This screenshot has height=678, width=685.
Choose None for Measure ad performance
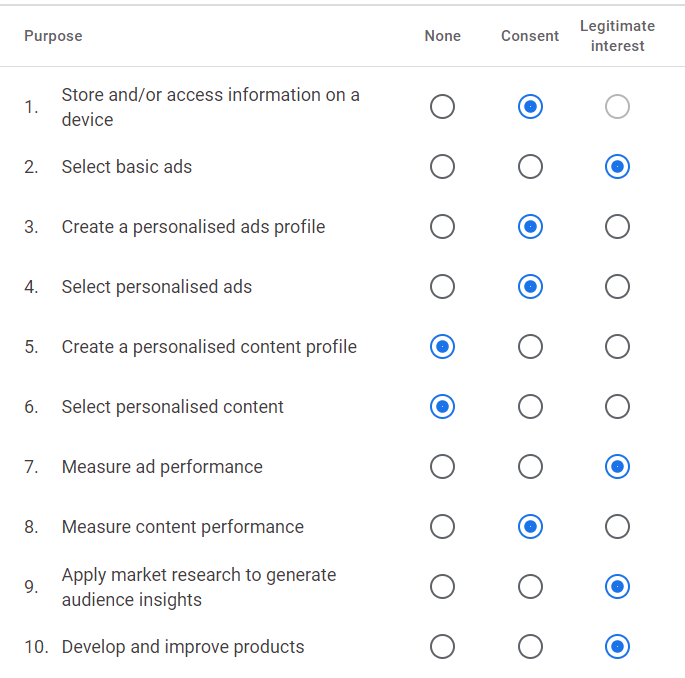pyautogui.click(x=442, y=467)
